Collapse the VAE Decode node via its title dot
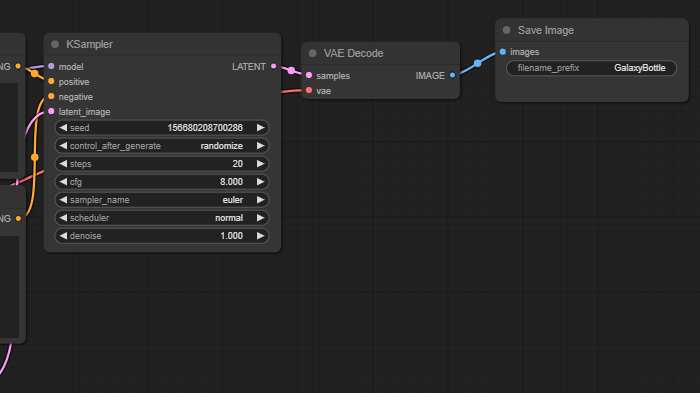The height and width of the screenshot is (393, 700). point(312,53)
